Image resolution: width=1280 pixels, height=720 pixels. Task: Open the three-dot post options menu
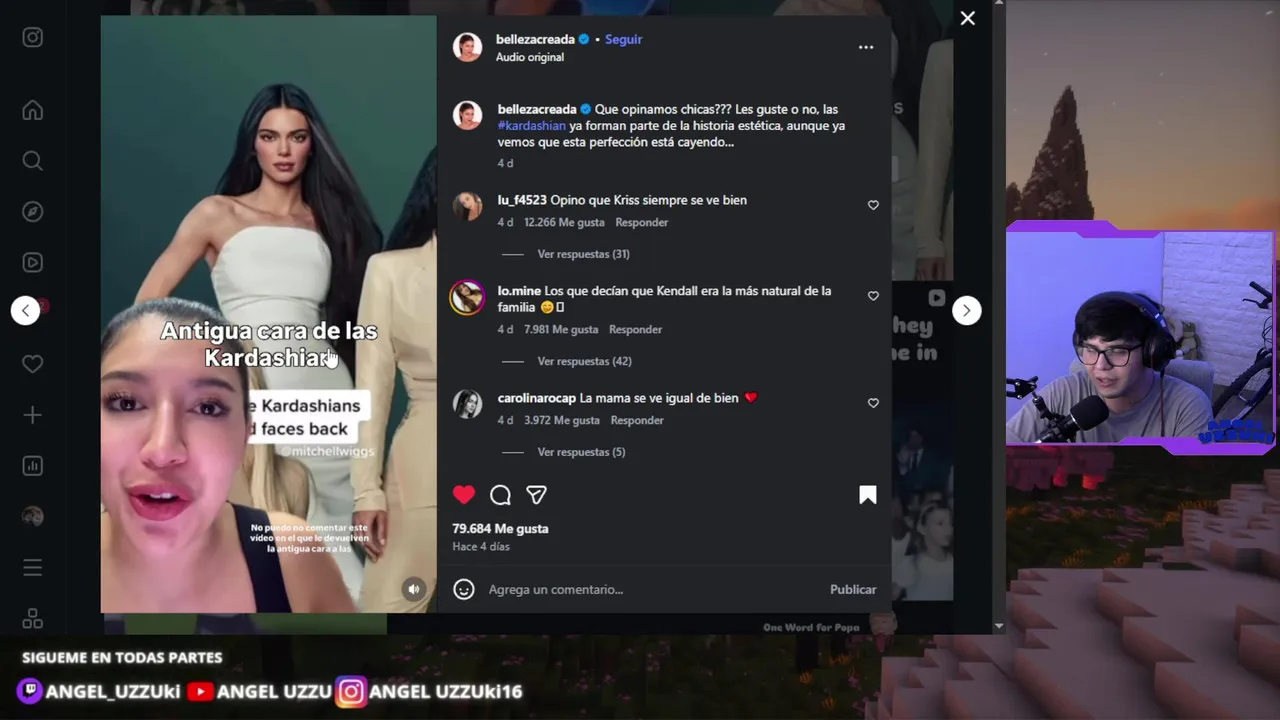click(866, 47)
